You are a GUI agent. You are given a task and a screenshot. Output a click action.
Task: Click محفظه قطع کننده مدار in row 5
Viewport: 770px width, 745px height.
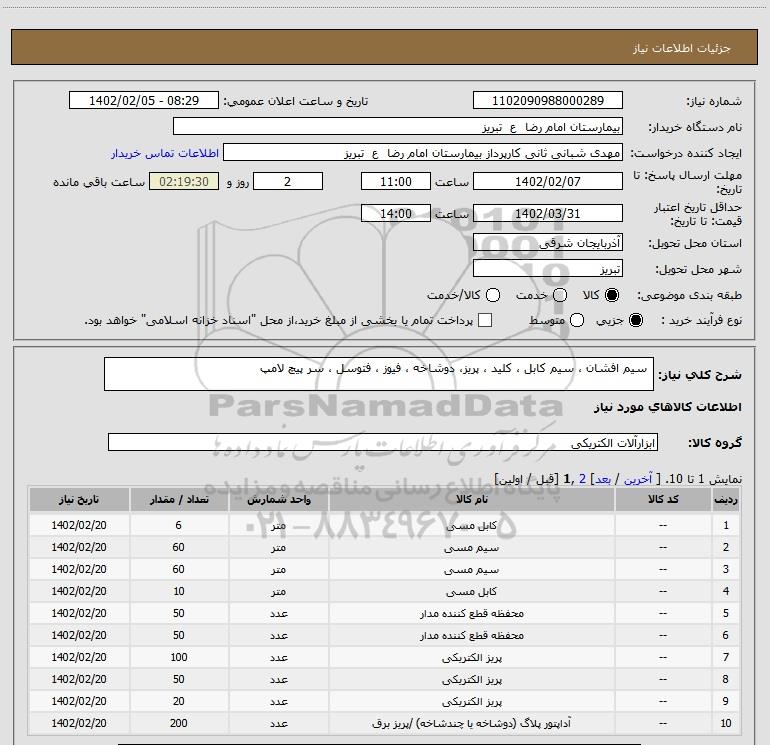pos(471,613)
